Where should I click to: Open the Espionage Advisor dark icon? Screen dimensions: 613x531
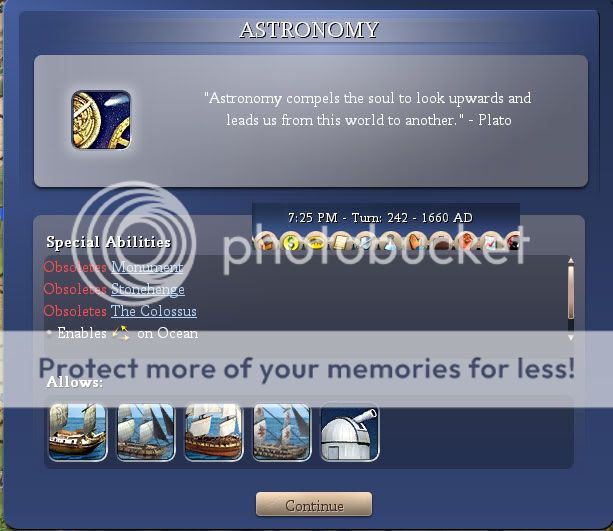[514, 242]
